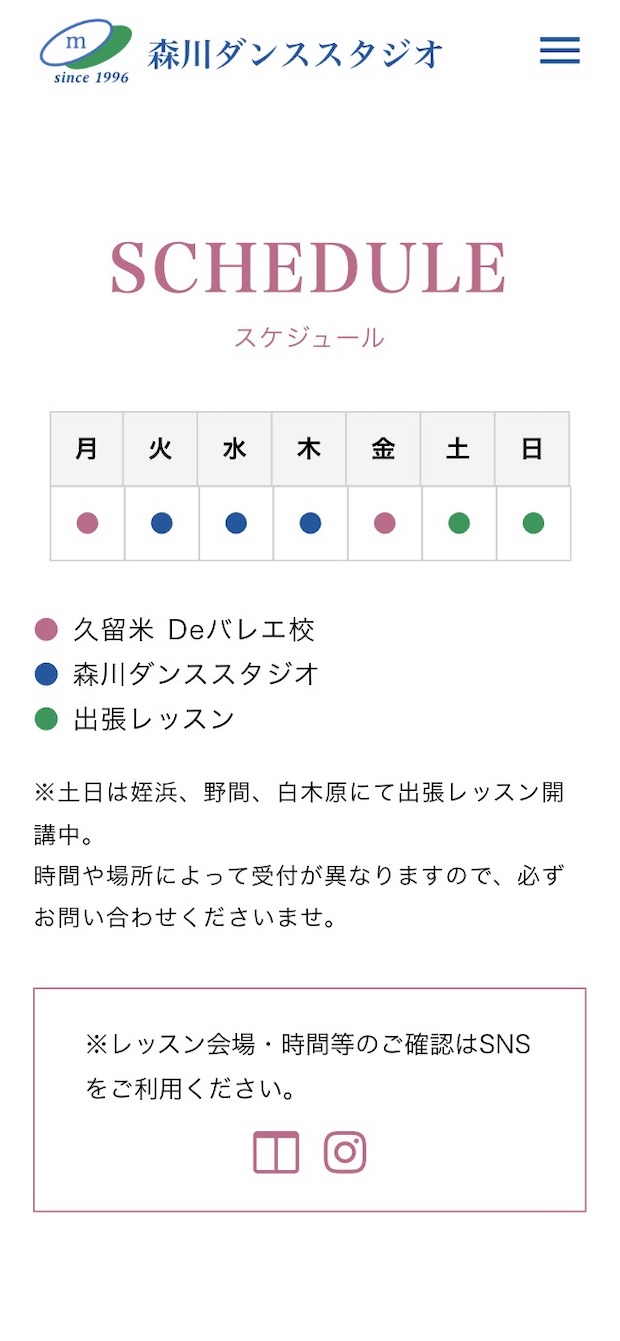Viewport: 620px width, 1341px height.
Task: Click the SNS icon left of Instagram
Action: 277,1151
